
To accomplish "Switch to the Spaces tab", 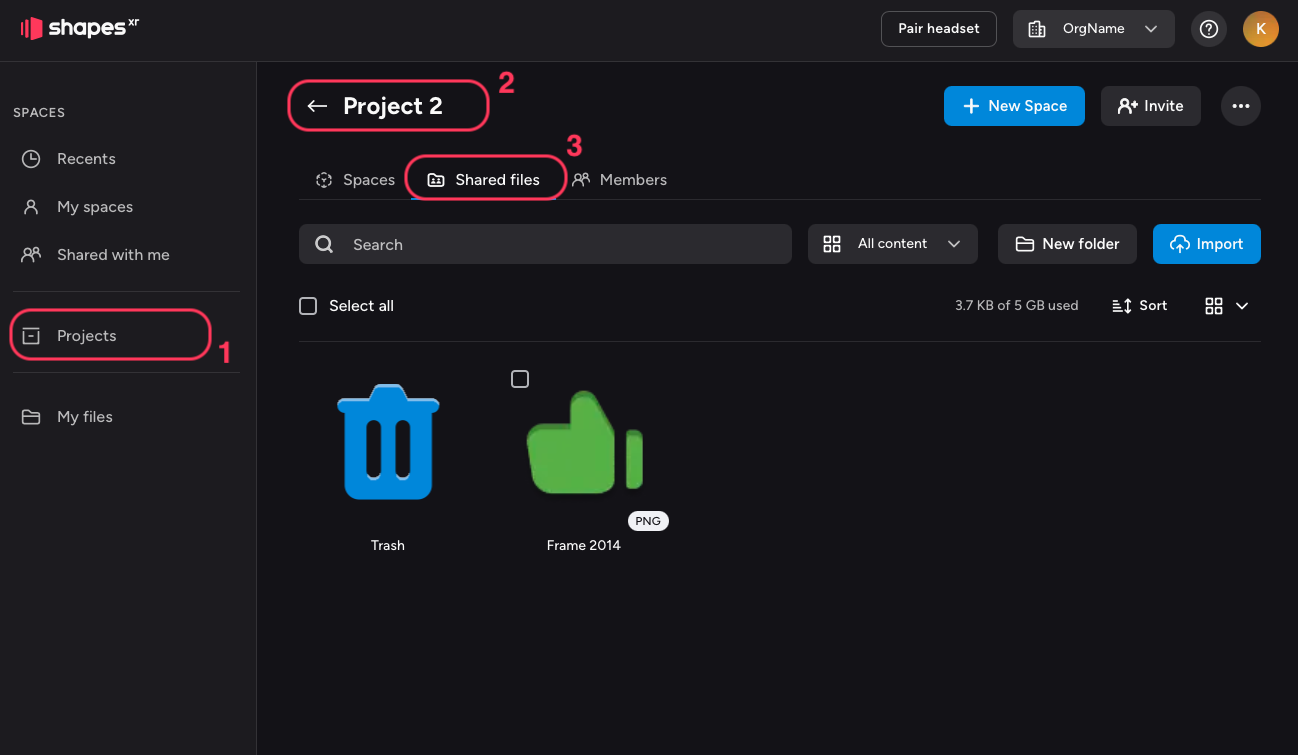I will (355, 180).
